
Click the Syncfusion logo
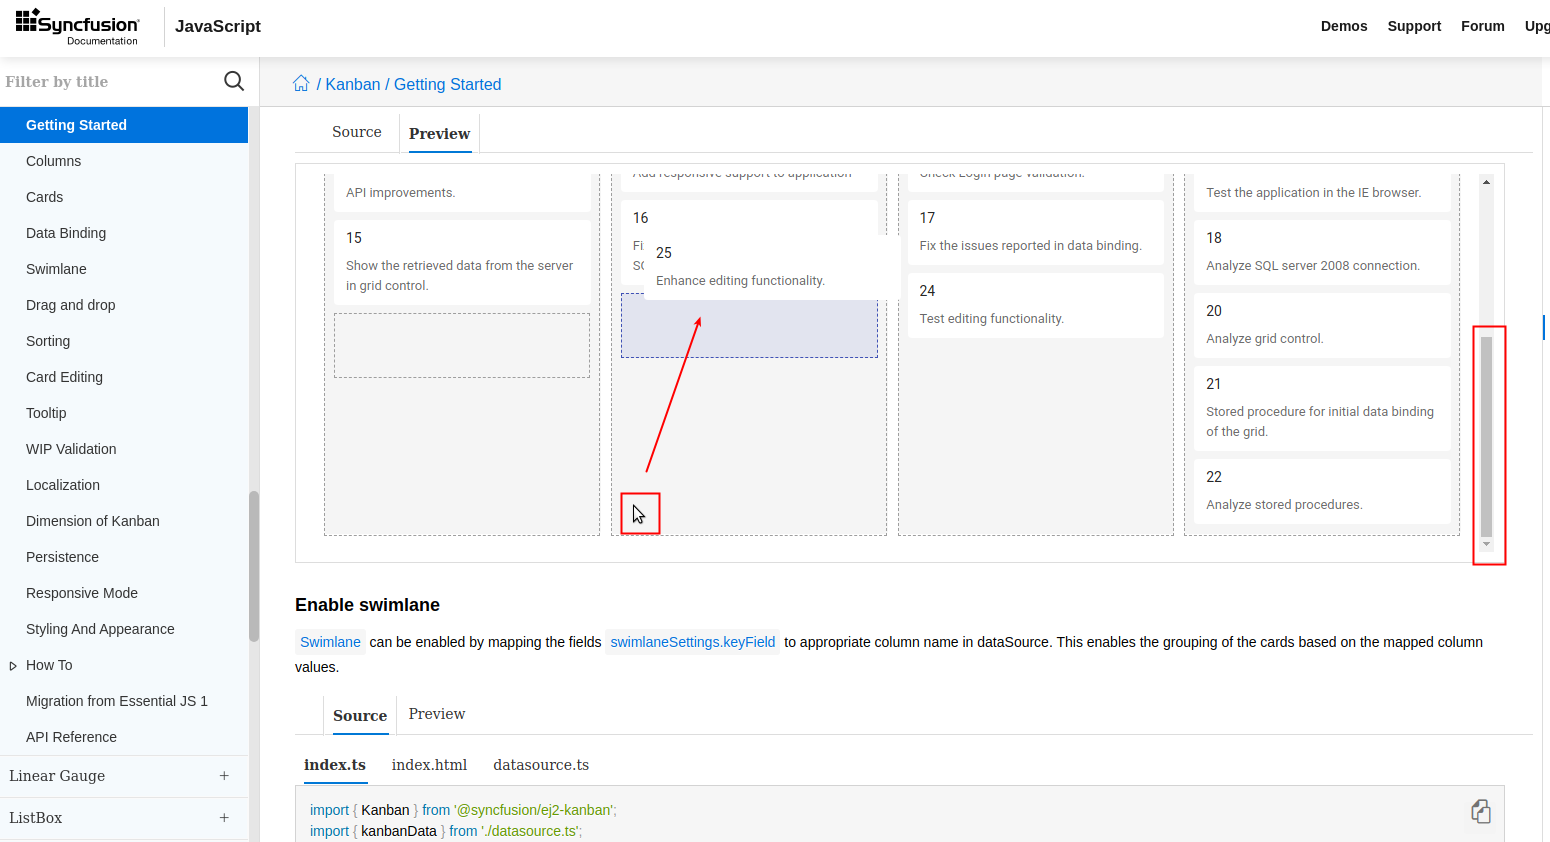click(x=78, y=27)
